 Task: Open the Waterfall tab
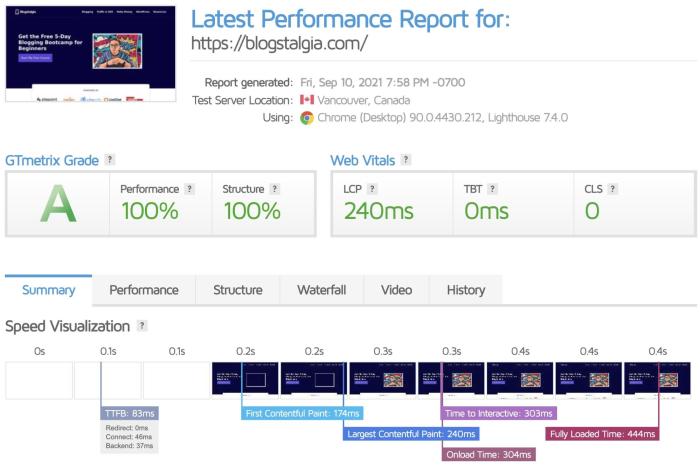pos(321,290)
